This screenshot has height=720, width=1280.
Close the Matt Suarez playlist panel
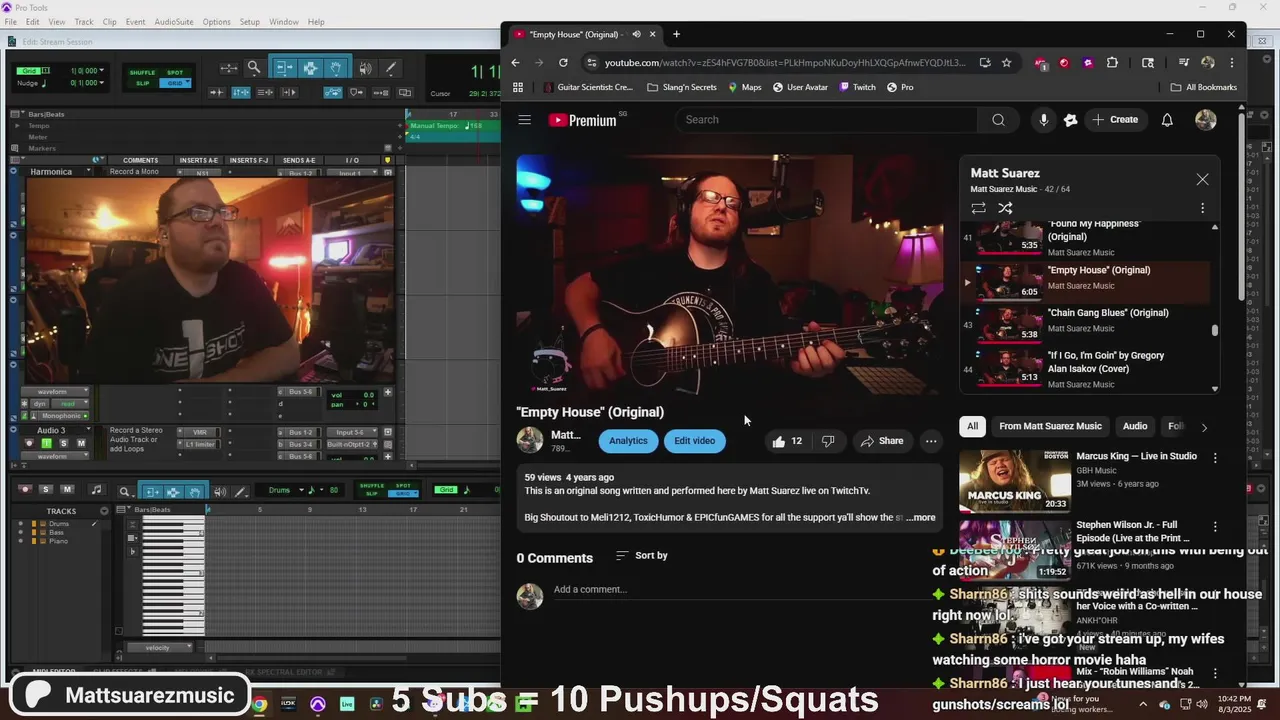tap(1202, 179)
